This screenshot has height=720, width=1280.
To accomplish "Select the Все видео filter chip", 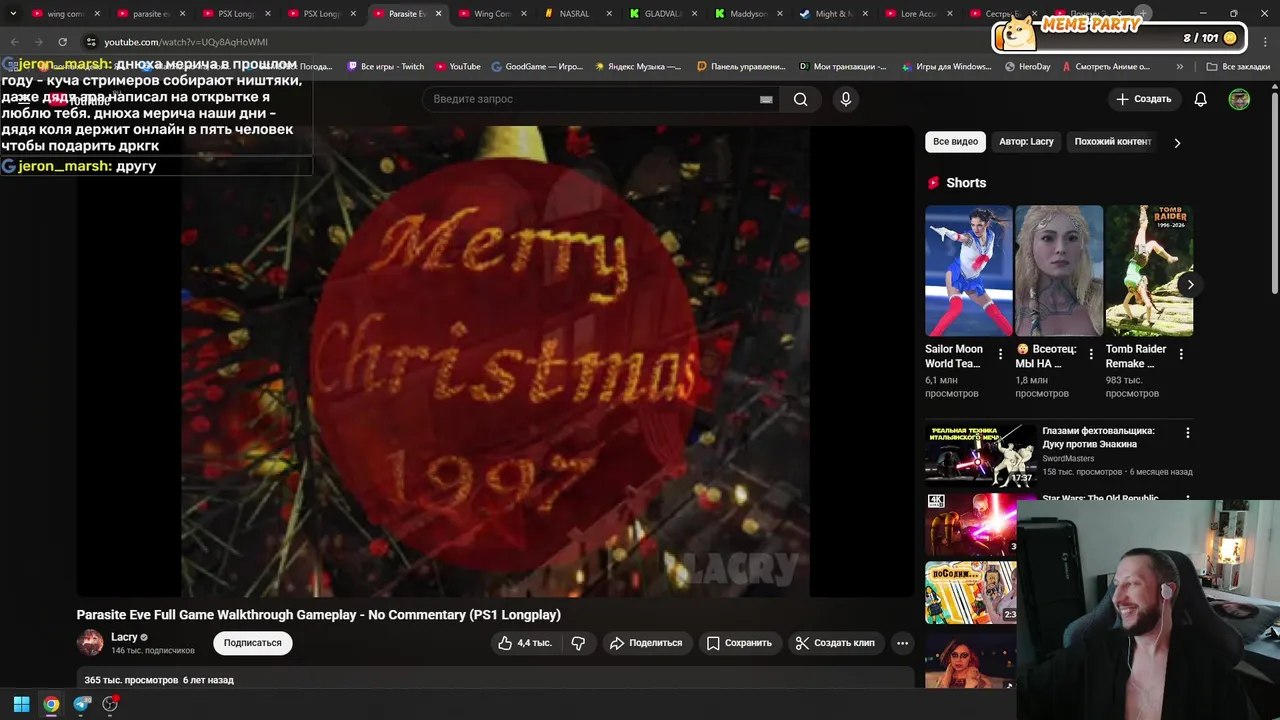I will pos(955,142).
